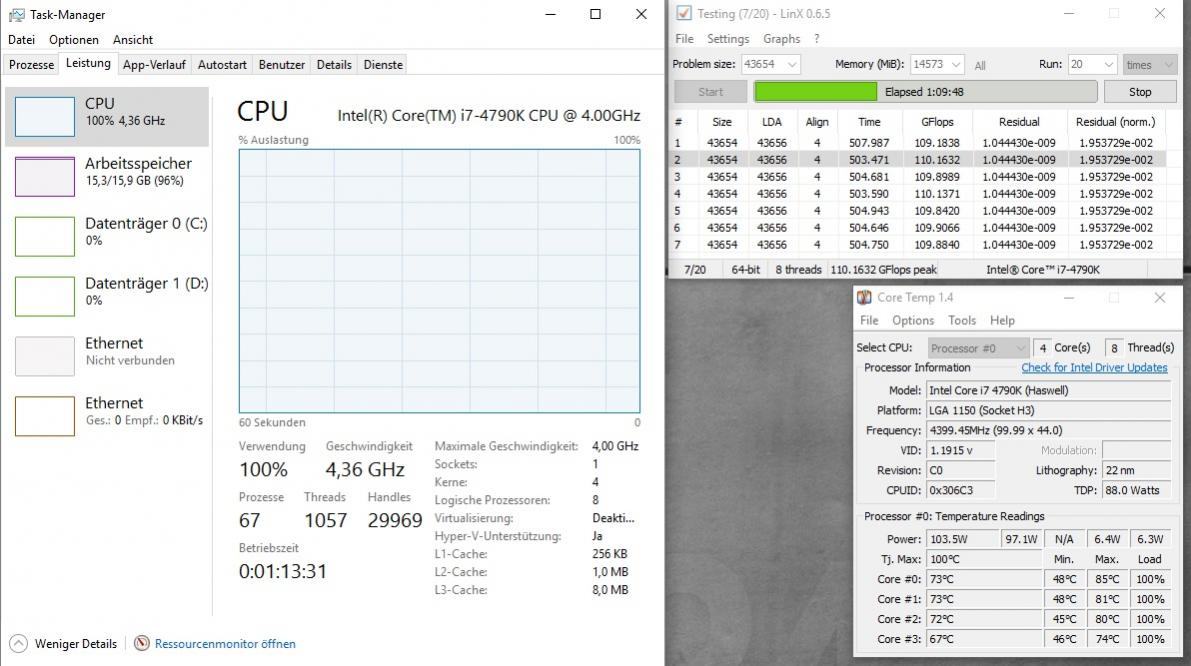Click the Check for Intel Driver Updates link
This screenshot has width=1191, height=666.
tap(1094, 368)
